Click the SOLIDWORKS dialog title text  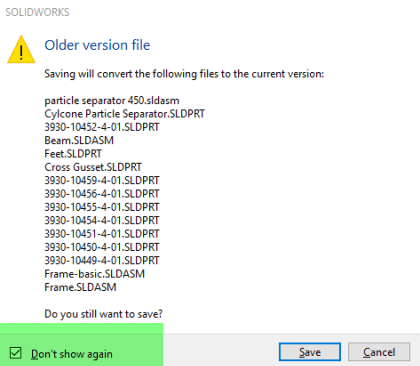(x=37, y=12)
